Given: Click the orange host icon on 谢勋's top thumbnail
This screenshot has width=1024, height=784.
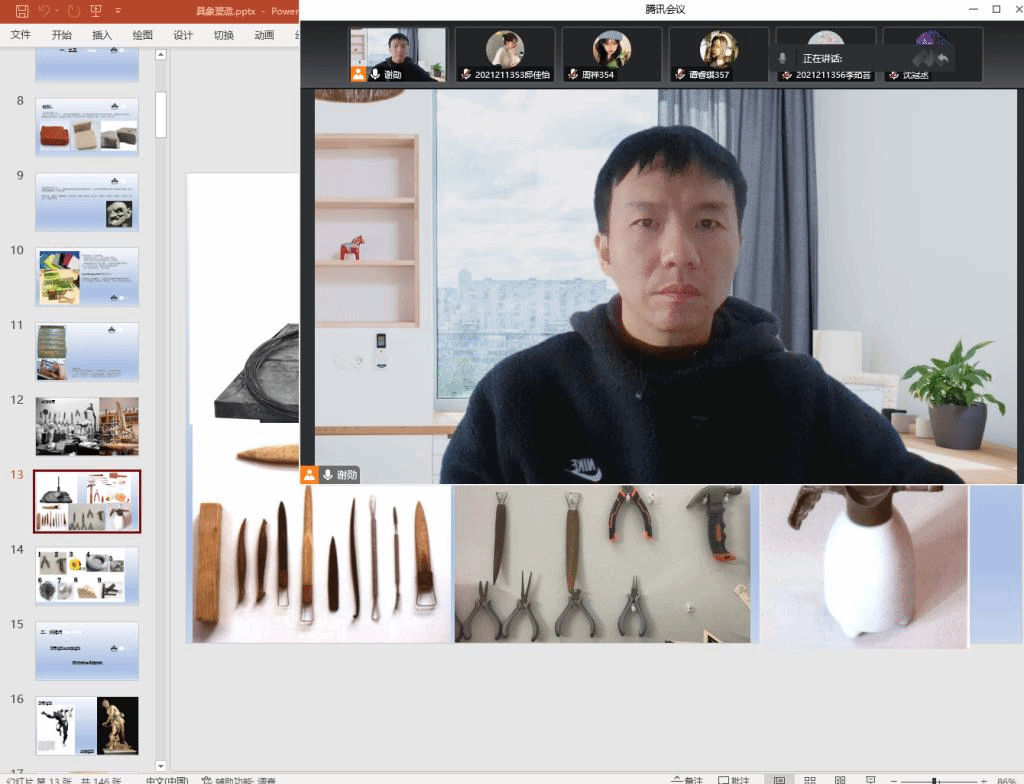Looking at the screenshot, I should click(358, 73).
